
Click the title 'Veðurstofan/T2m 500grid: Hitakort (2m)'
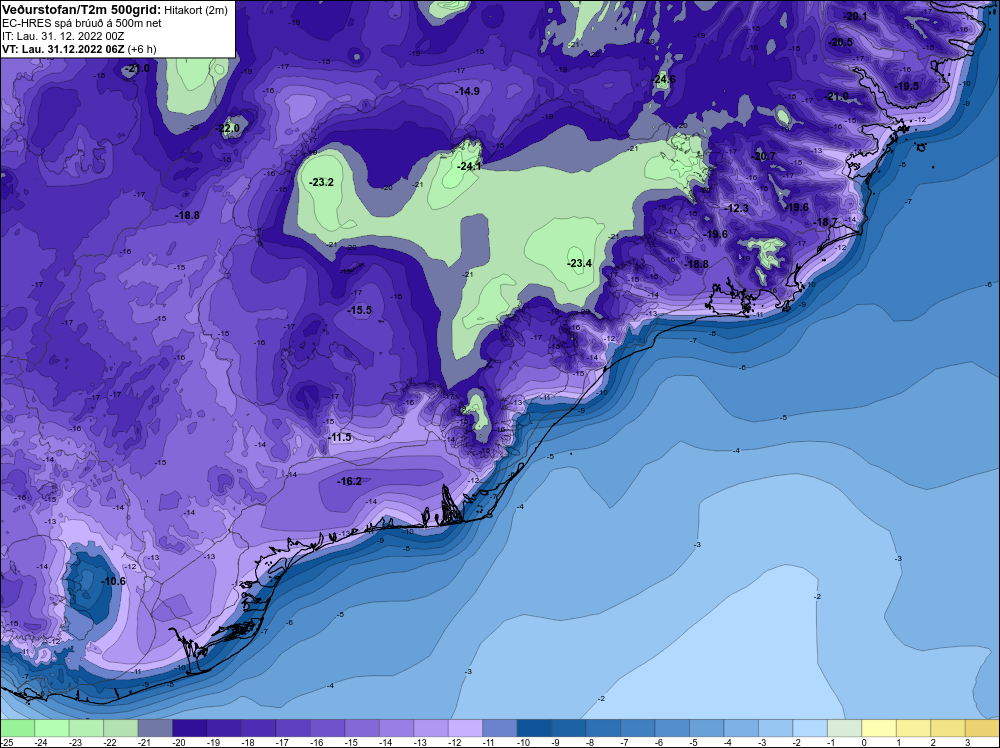[x=115, y=10]
